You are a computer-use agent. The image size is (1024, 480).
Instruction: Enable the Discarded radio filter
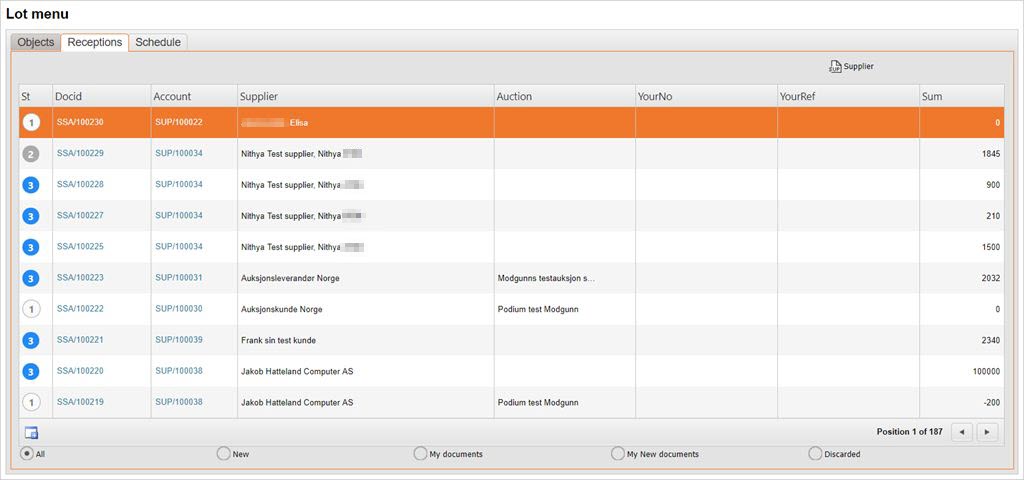(815, 454)
